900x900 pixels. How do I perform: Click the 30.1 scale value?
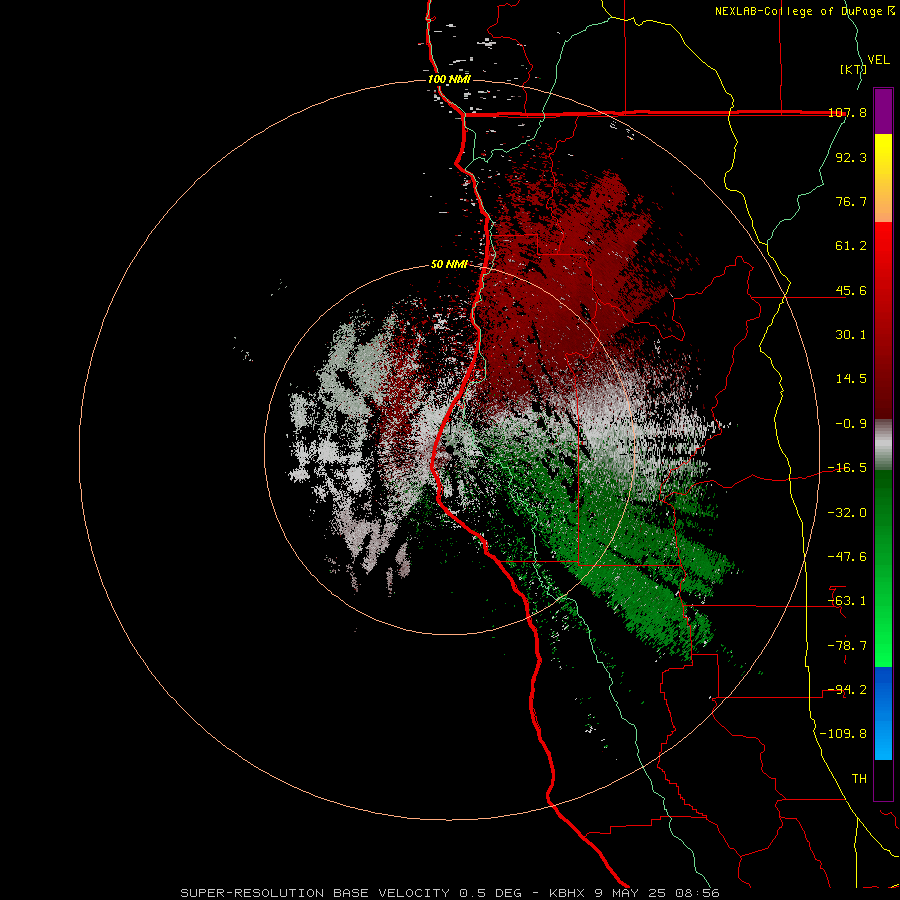point(851,335)
